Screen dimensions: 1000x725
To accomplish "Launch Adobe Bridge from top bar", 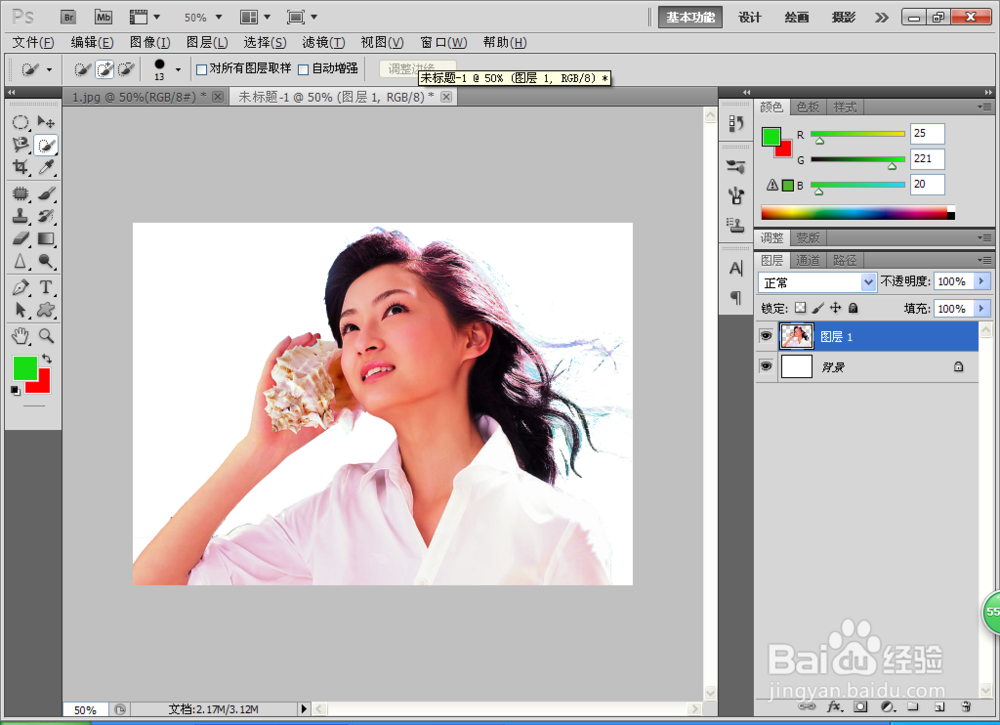I will click(x=68, y=17).
